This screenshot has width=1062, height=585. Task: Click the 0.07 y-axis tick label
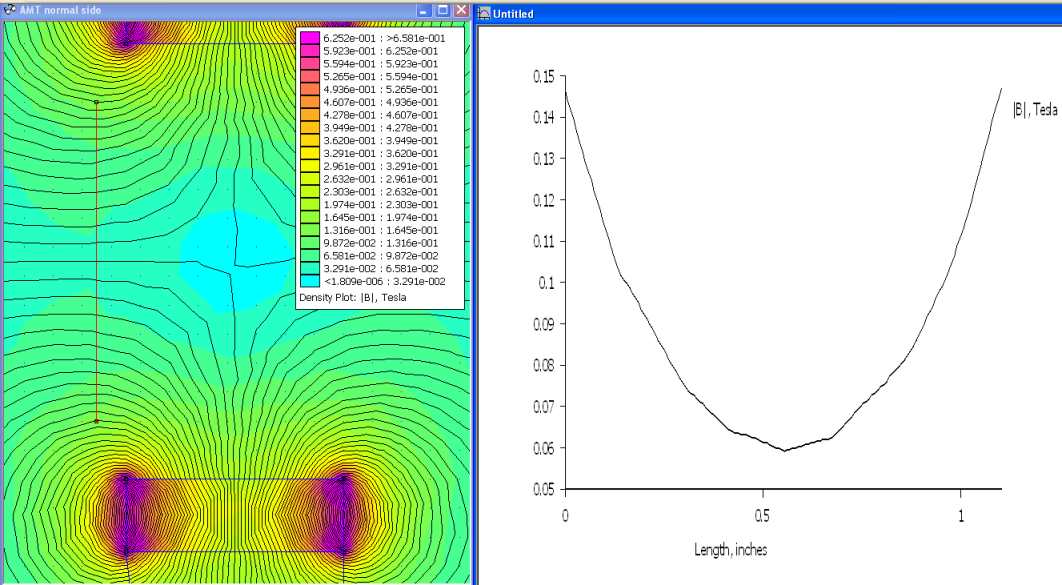(544, 407)
